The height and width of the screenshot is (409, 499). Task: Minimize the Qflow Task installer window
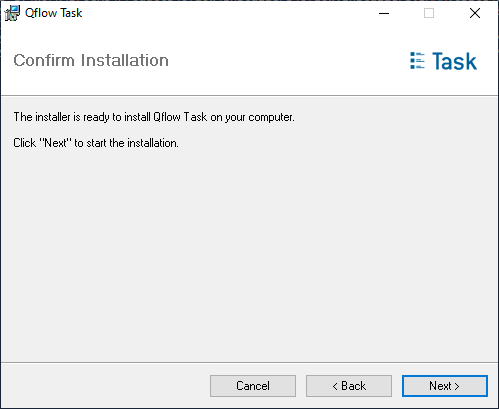[x=384, y=13]
